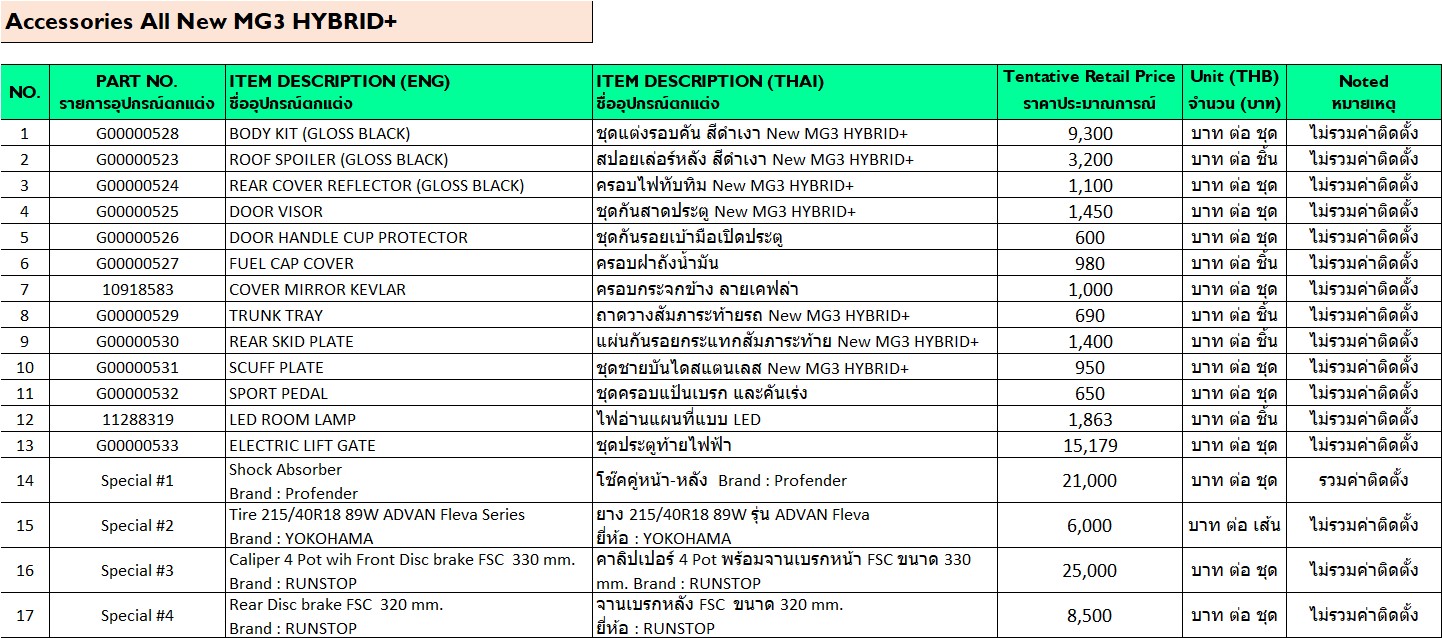Select the price 21,000
Viewport: 1442px width, 638px height.
[x=1089, y=480]
